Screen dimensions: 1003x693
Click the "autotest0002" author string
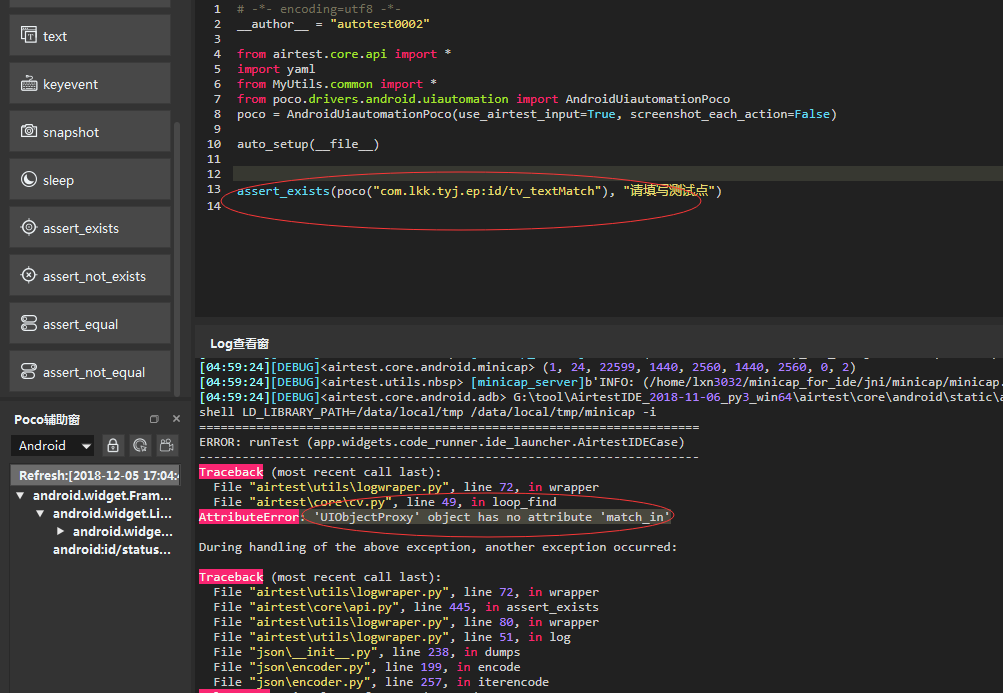(380, 24)
